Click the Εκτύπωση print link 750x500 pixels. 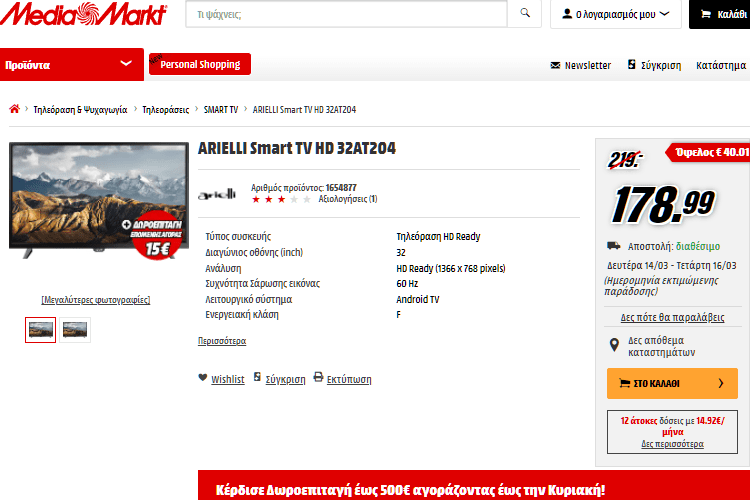pos(349,379)
